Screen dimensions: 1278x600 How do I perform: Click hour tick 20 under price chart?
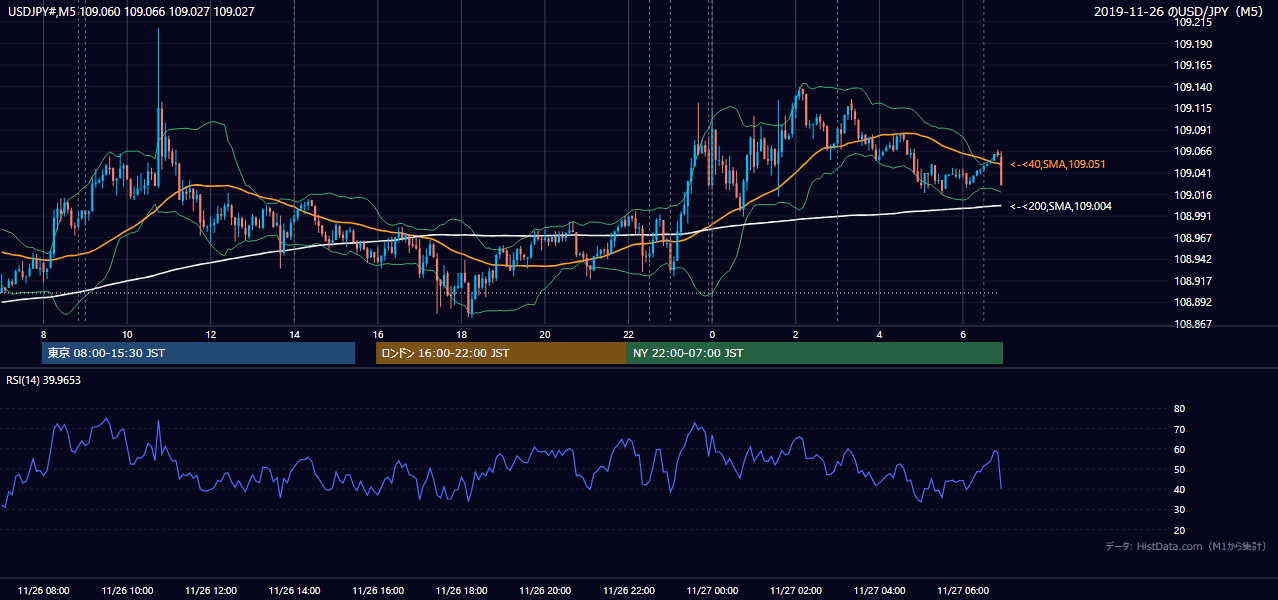click(x=545, y=334)
